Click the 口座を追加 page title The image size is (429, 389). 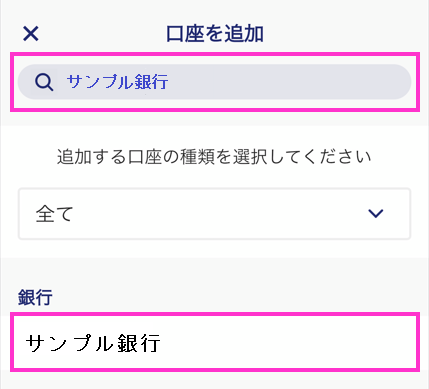(215, 34)
